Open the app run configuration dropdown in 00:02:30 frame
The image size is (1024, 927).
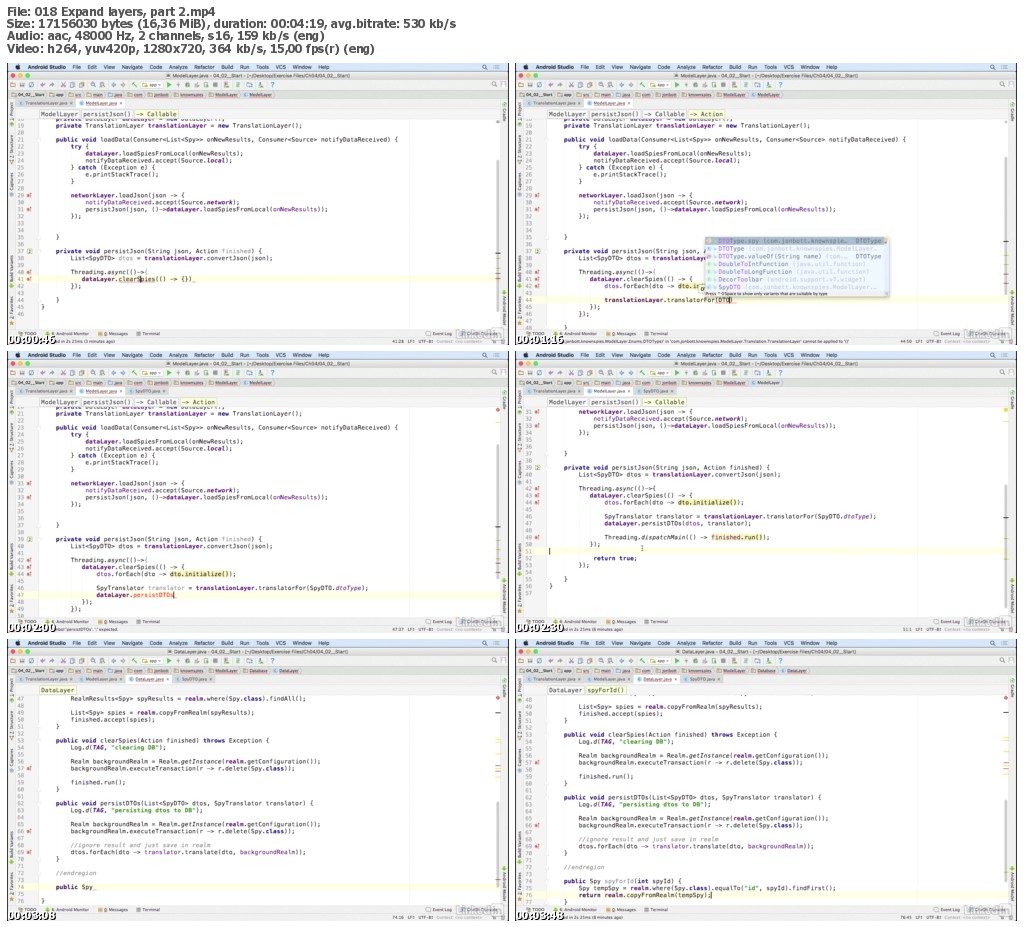click(660, 373)
